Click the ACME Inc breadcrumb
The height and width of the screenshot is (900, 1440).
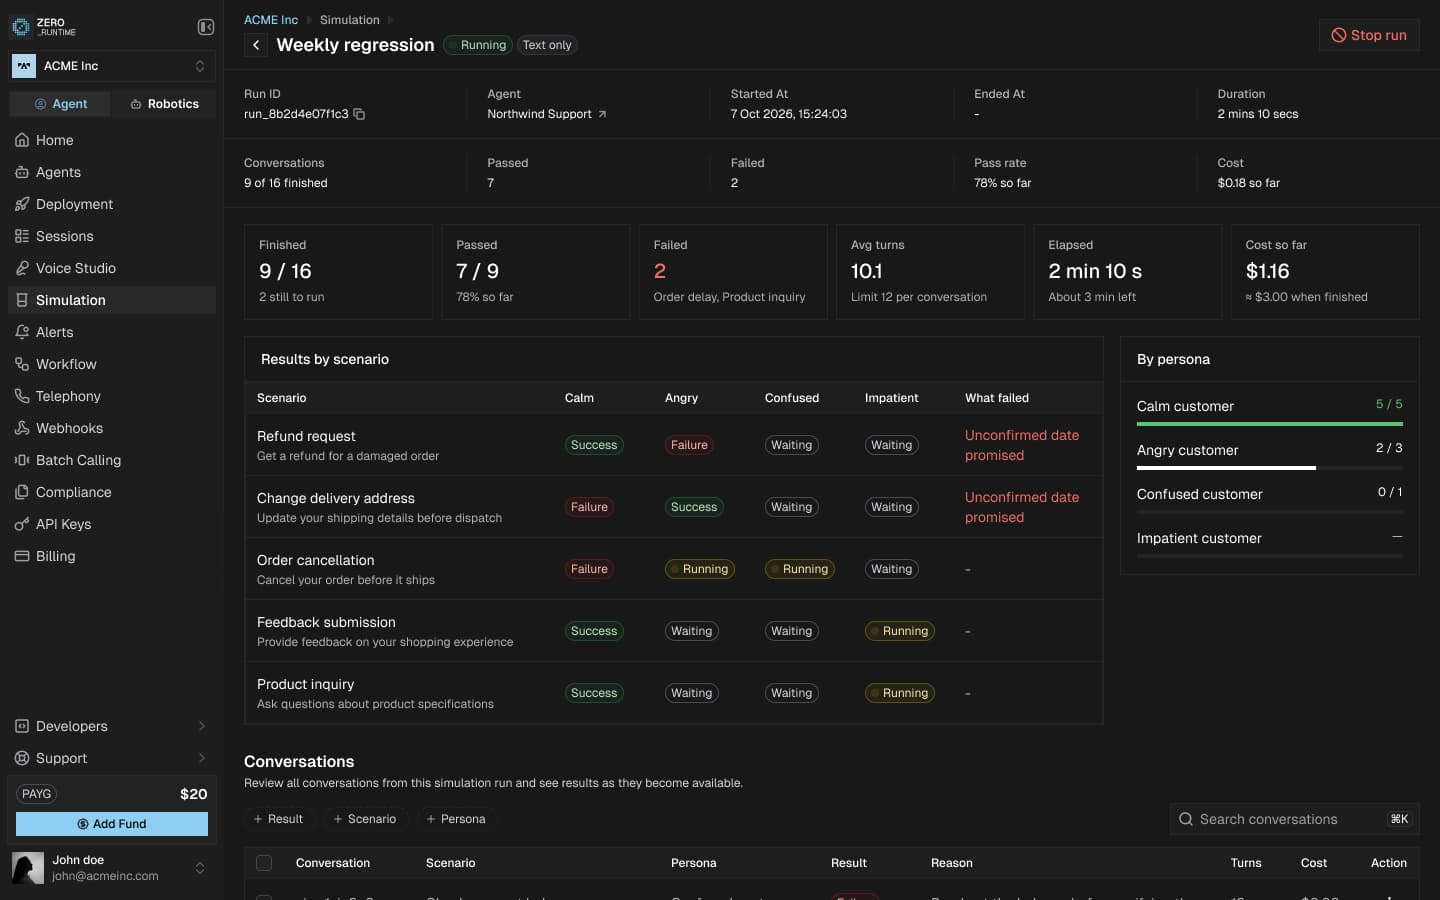pos(271,20)
